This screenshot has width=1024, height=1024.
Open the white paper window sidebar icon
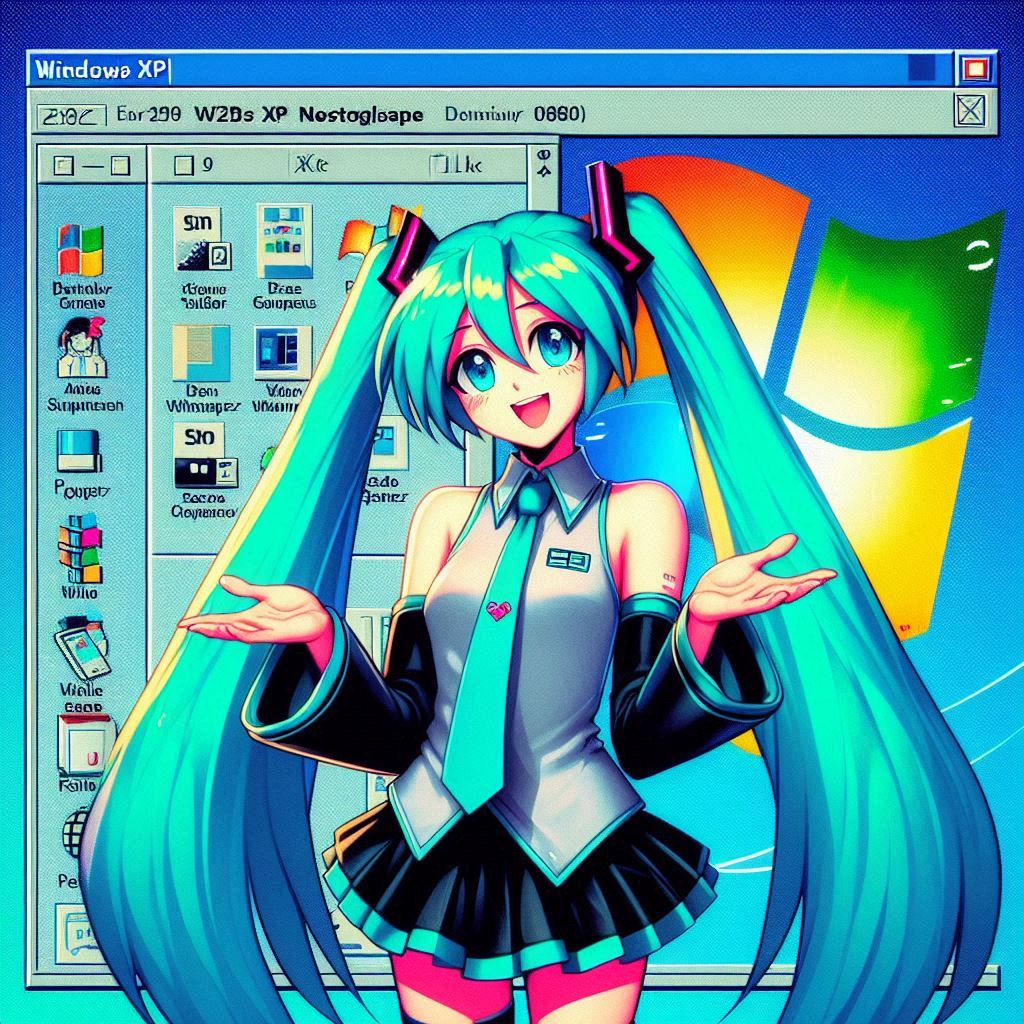pos(86,745)
